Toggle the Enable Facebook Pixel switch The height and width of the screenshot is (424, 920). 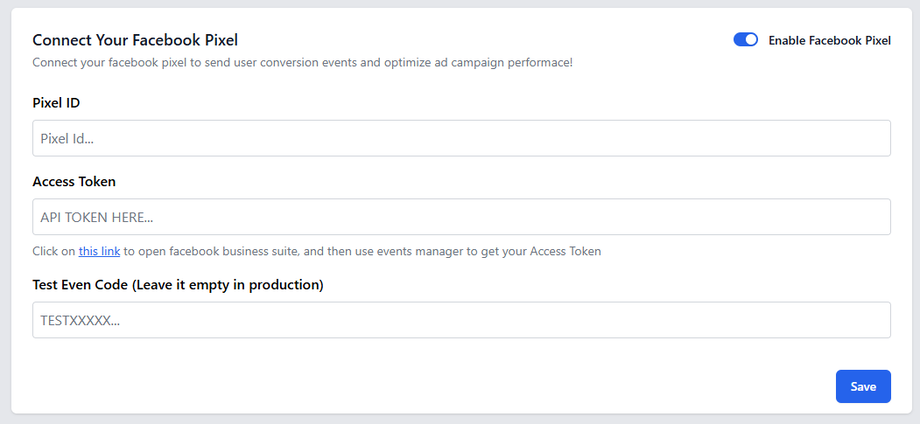click(745, 40)
